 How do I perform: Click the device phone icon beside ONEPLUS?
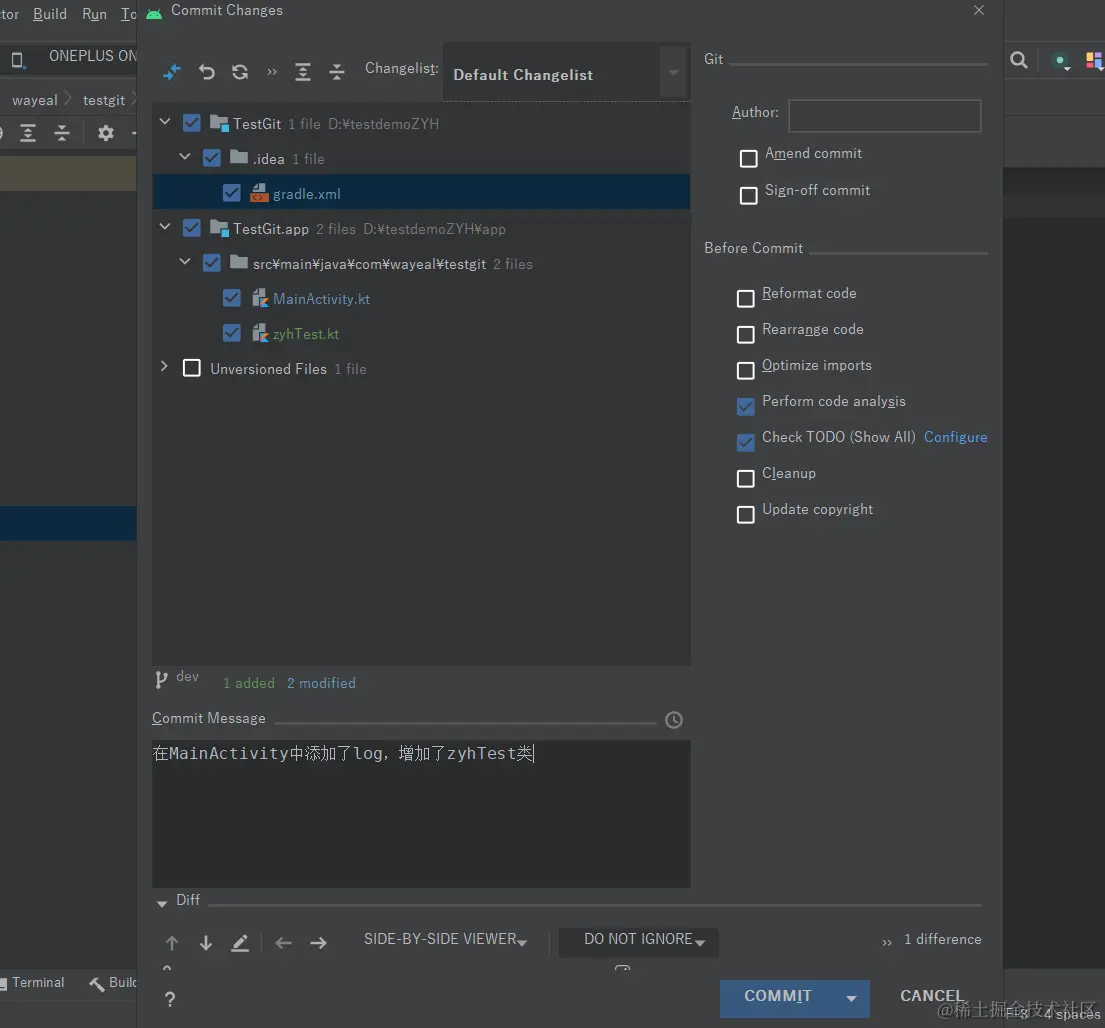coord(18,61)
